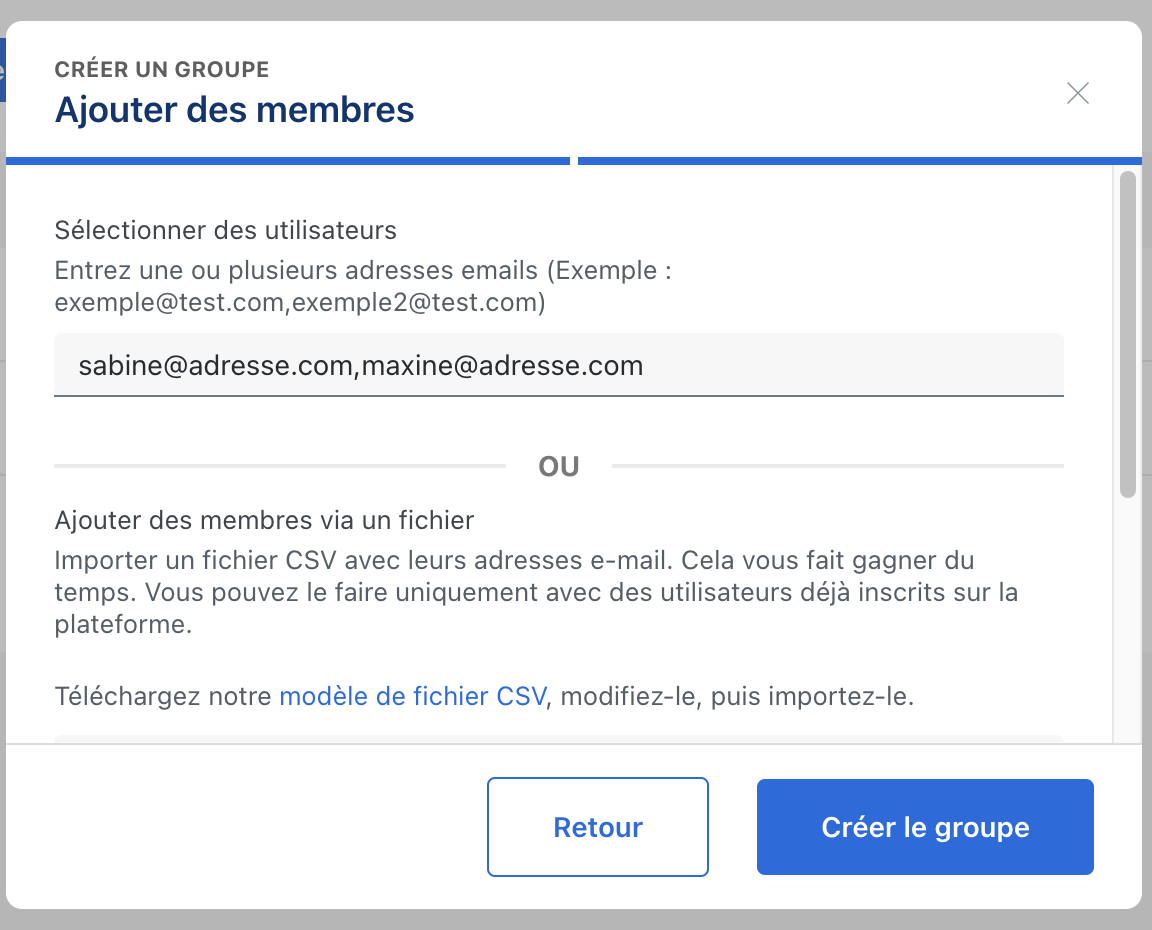The image size is (1152, 930).
Task: Click the empty scrollbar track below the thumb
Action: point(1127,620)
